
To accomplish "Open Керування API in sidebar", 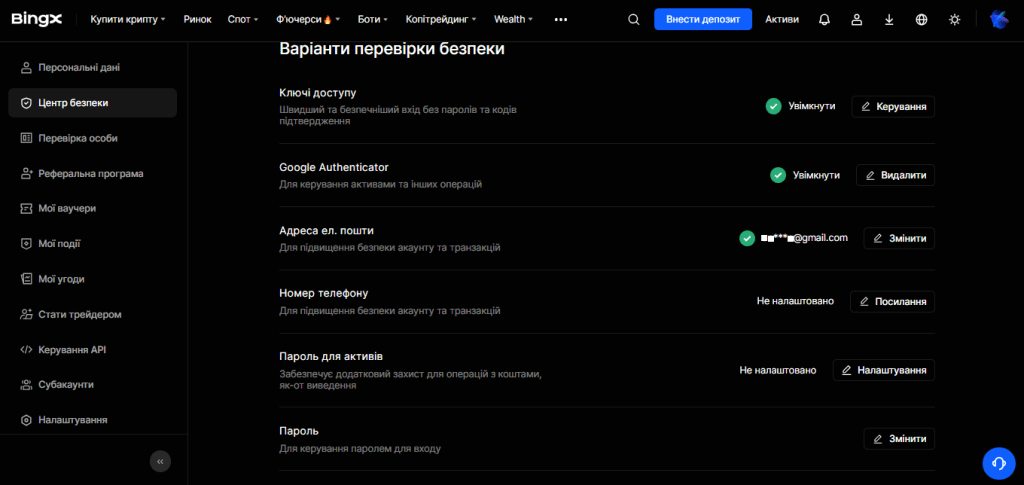I will (x=93, y=350).
